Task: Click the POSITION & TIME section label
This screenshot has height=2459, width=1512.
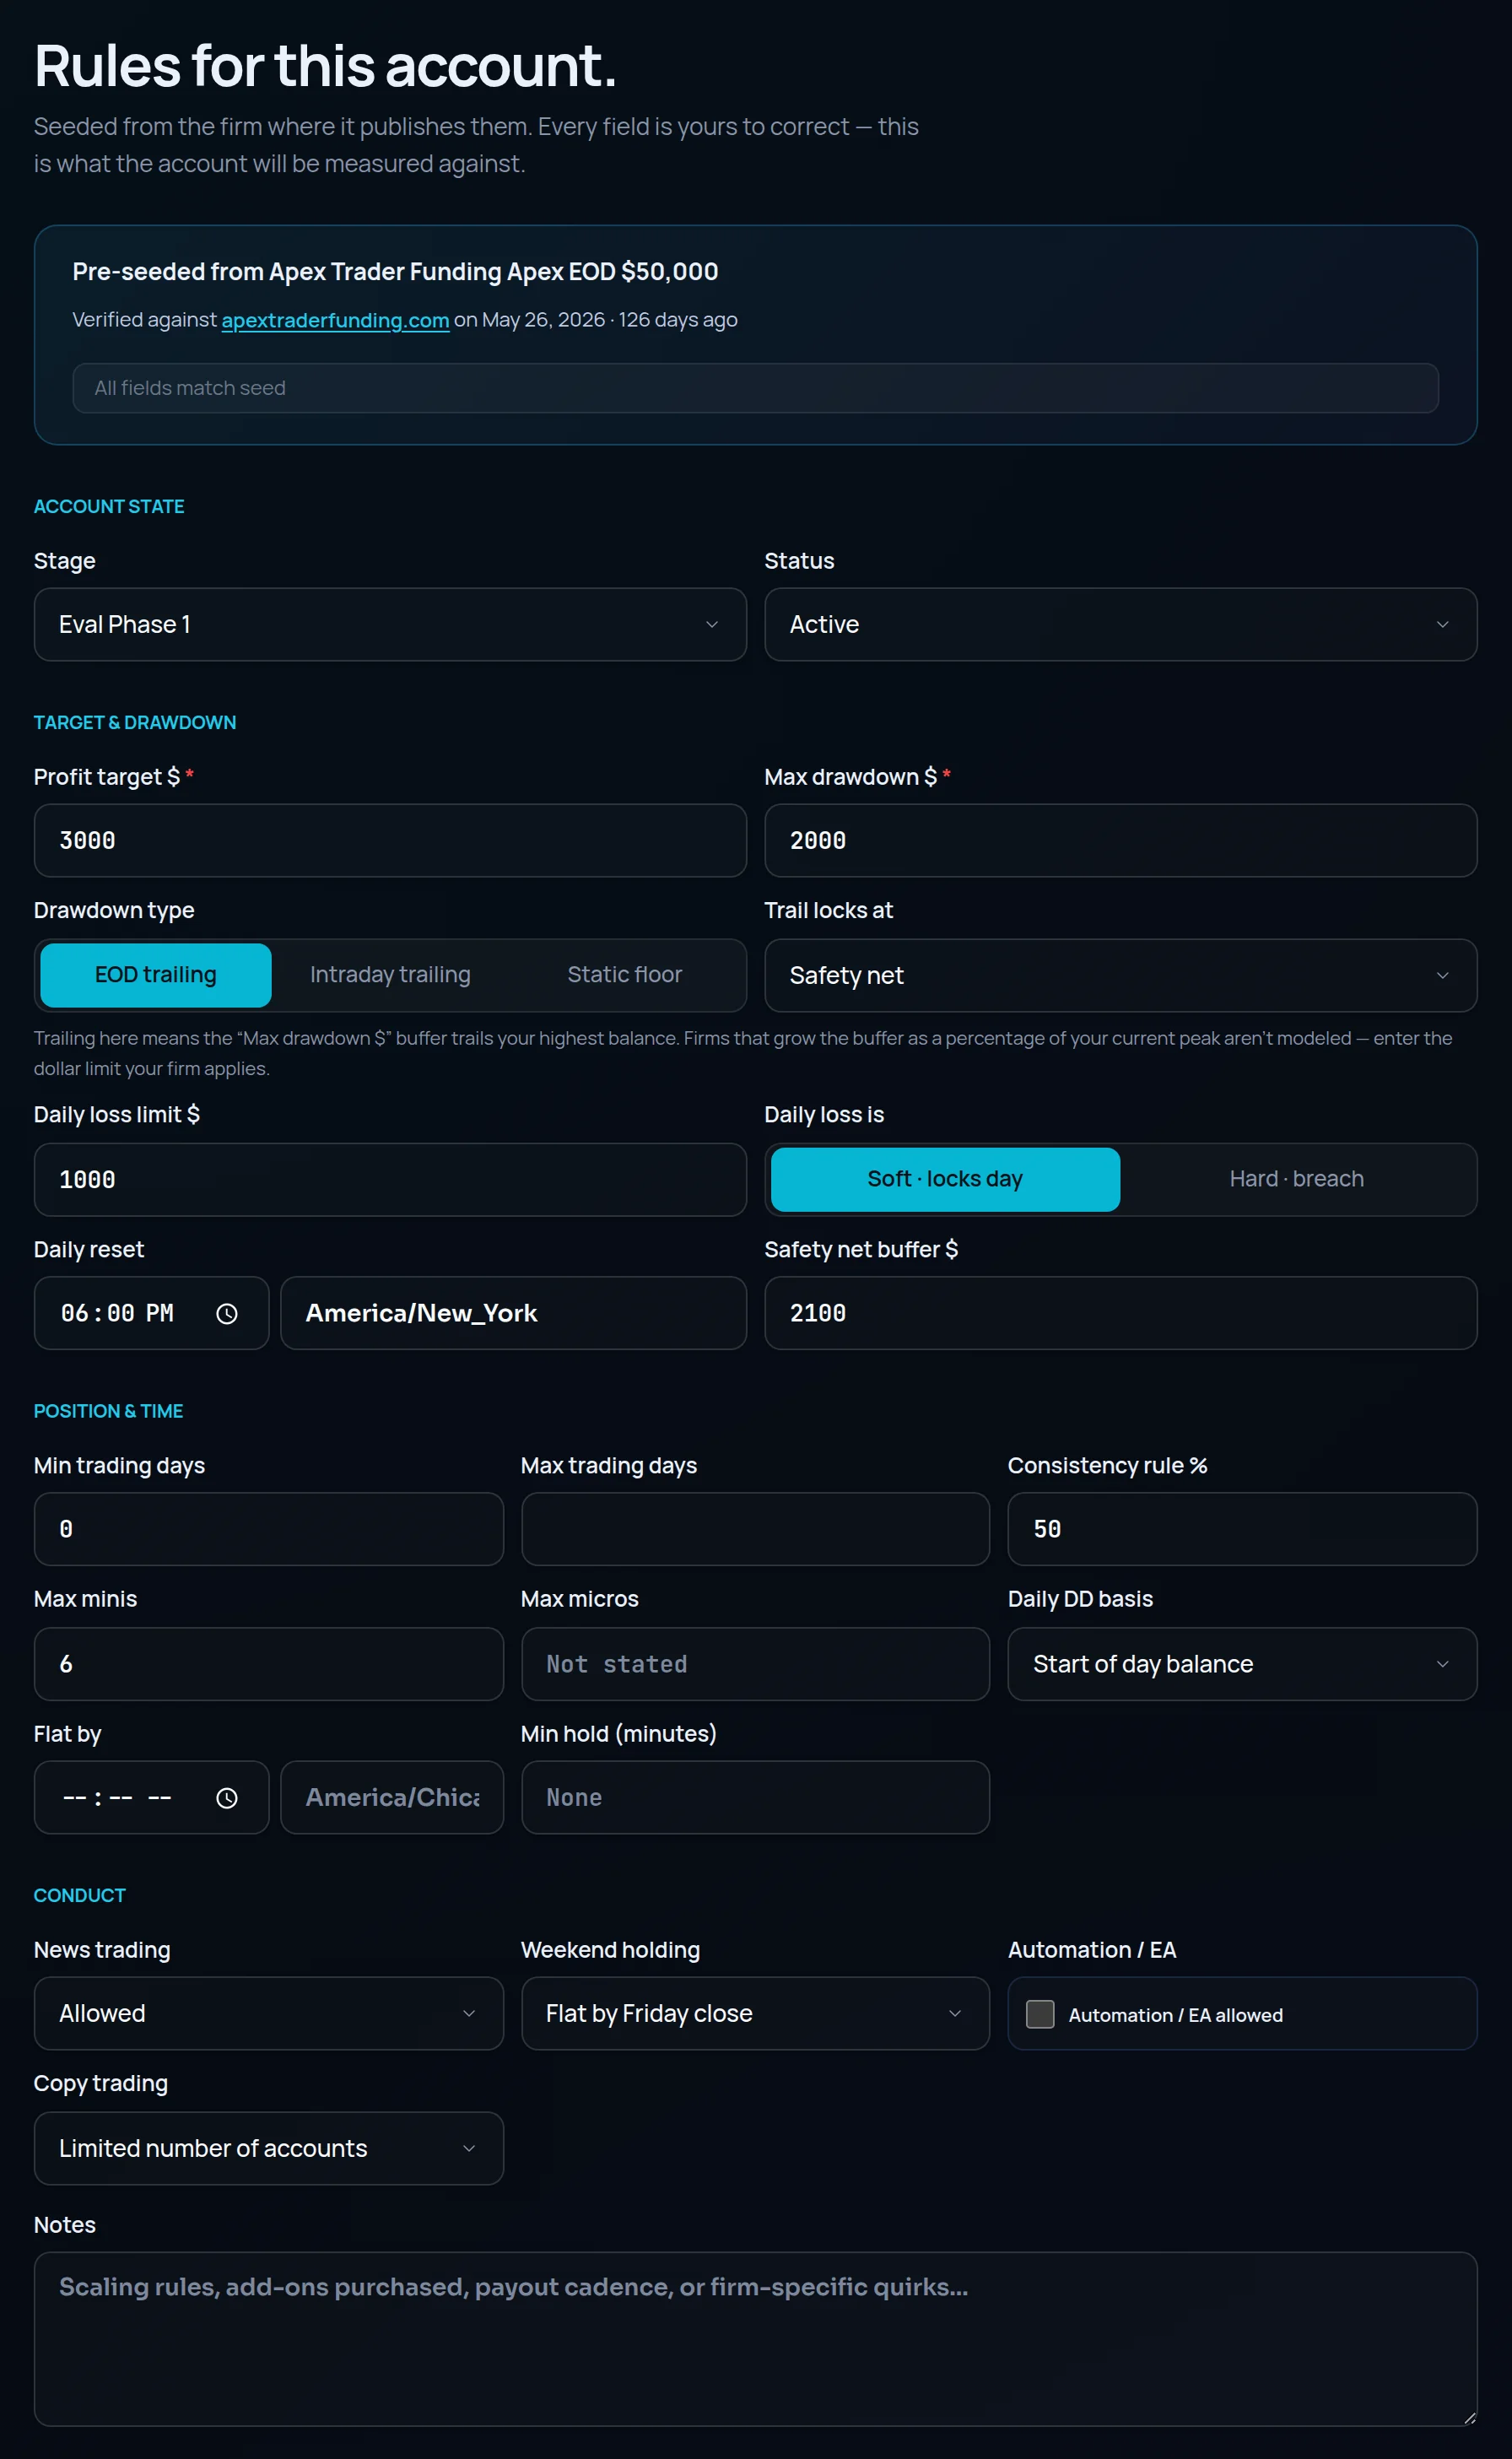Action: [108, 1410]
